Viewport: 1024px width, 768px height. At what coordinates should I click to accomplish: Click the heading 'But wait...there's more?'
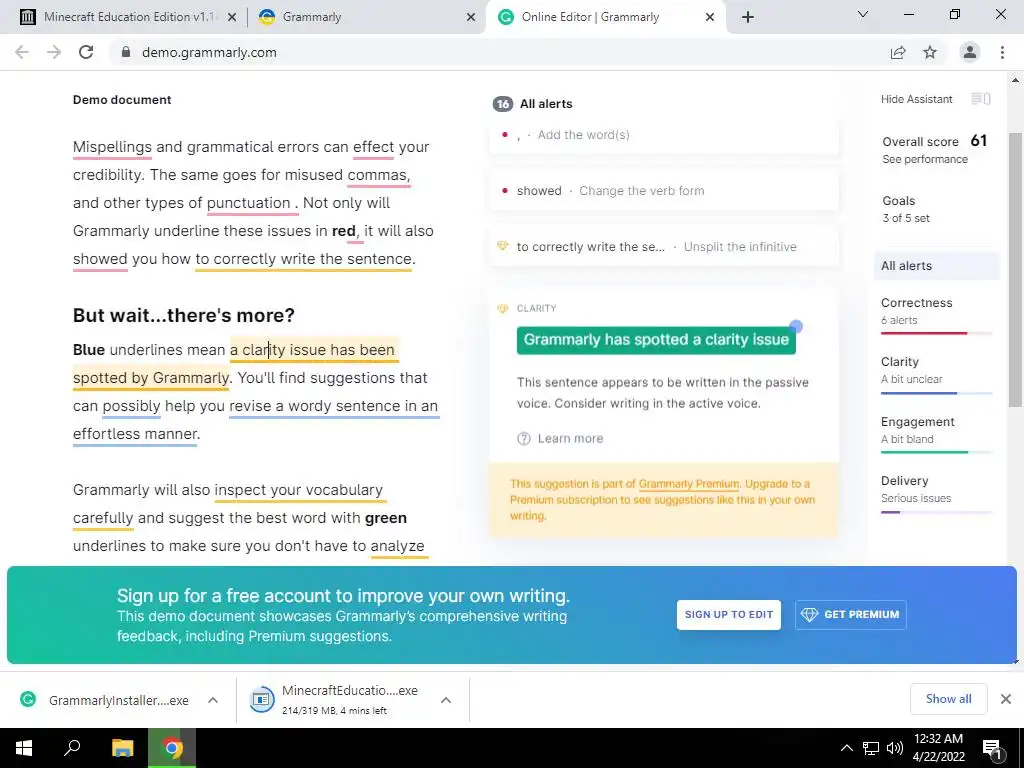pyautogui.click(x=184, y=315)
